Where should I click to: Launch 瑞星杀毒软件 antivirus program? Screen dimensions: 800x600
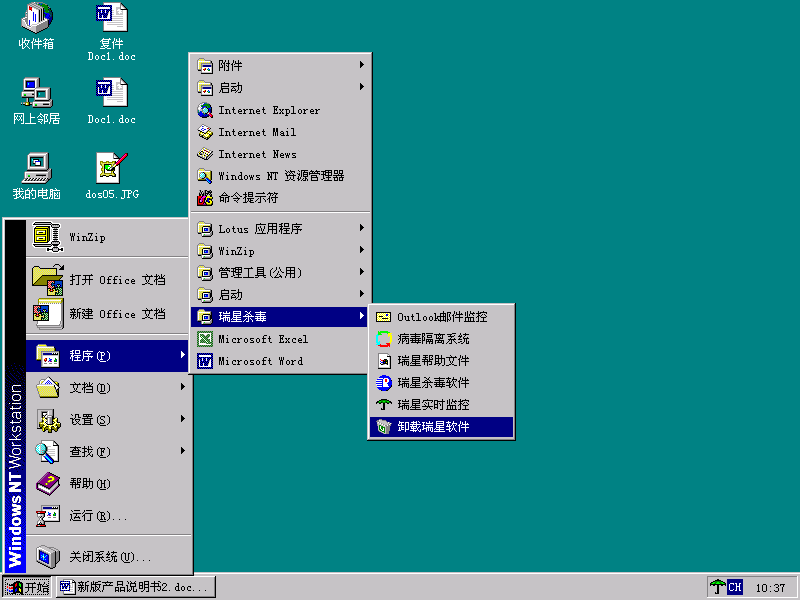click(x=441, y=383)
